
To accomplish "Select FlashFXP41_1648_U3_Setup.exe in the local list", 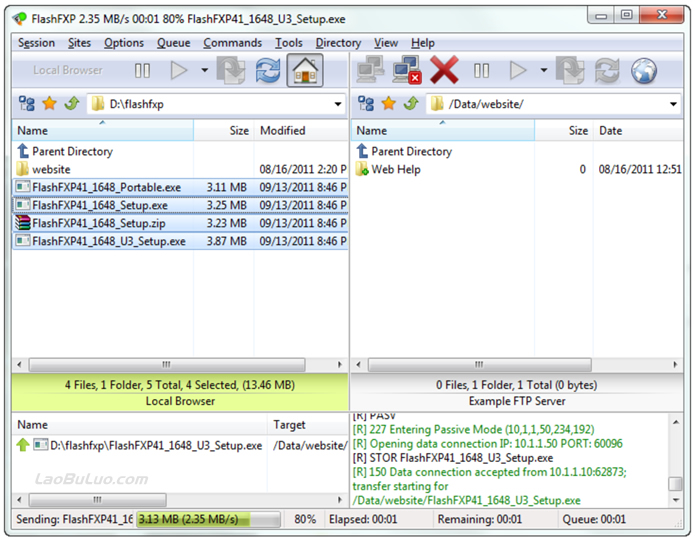I will point(180,241).
